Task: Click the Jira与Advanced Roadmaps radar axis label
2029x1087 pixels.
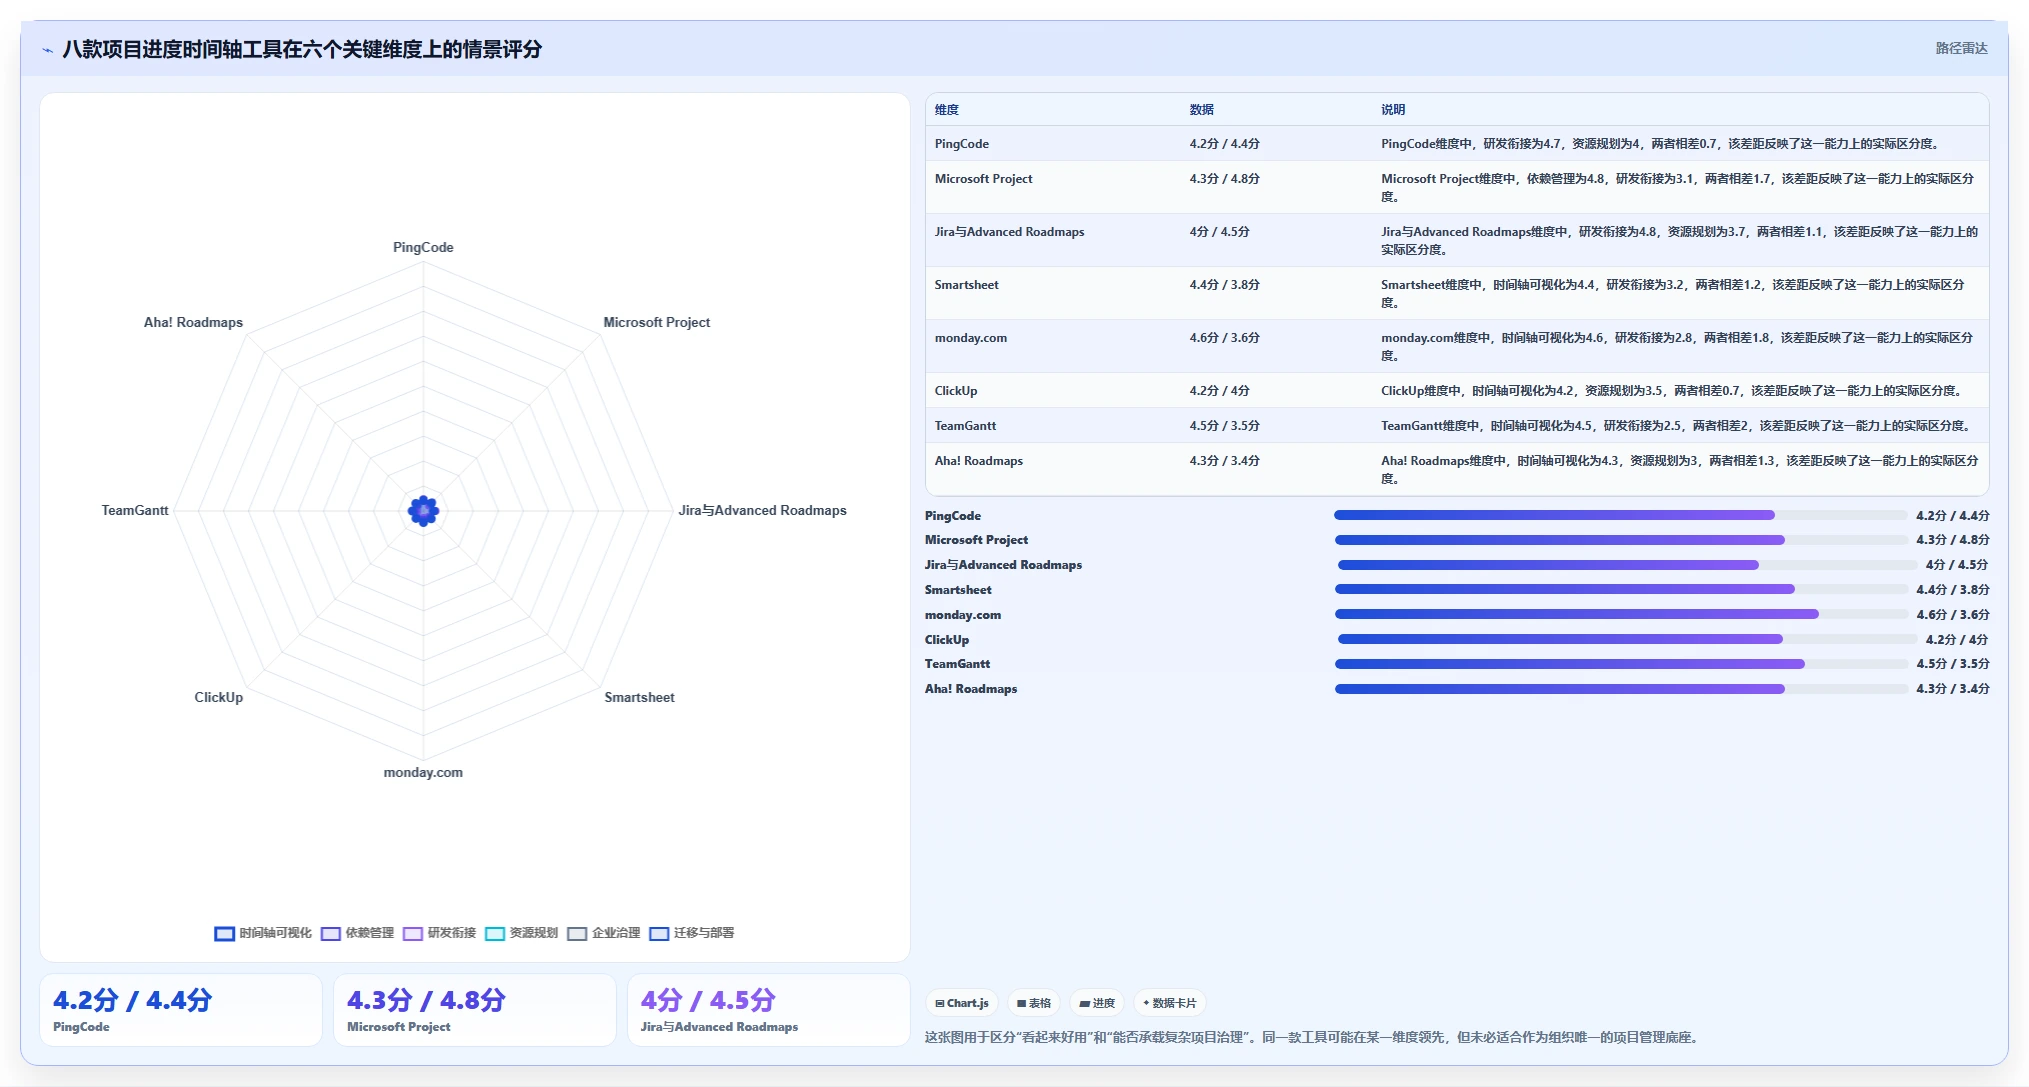Action: (762, 511)
